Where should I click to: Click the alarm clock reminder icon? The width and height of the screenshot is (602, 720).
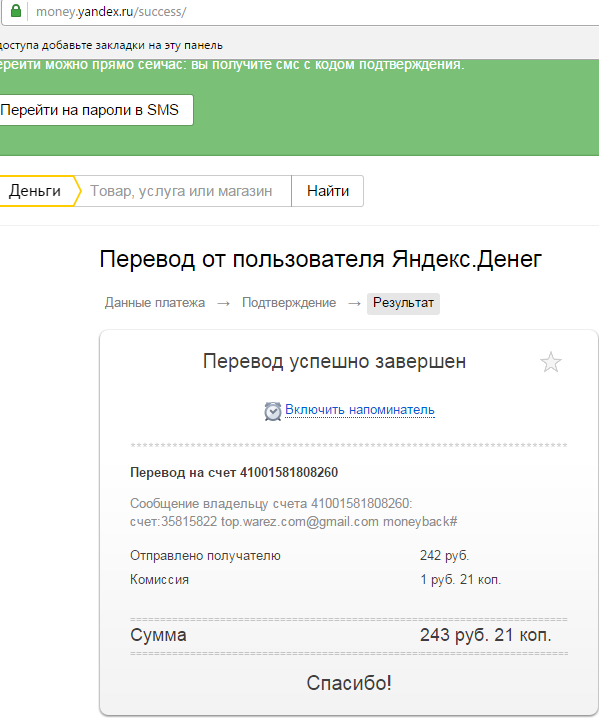click(272, 410)
